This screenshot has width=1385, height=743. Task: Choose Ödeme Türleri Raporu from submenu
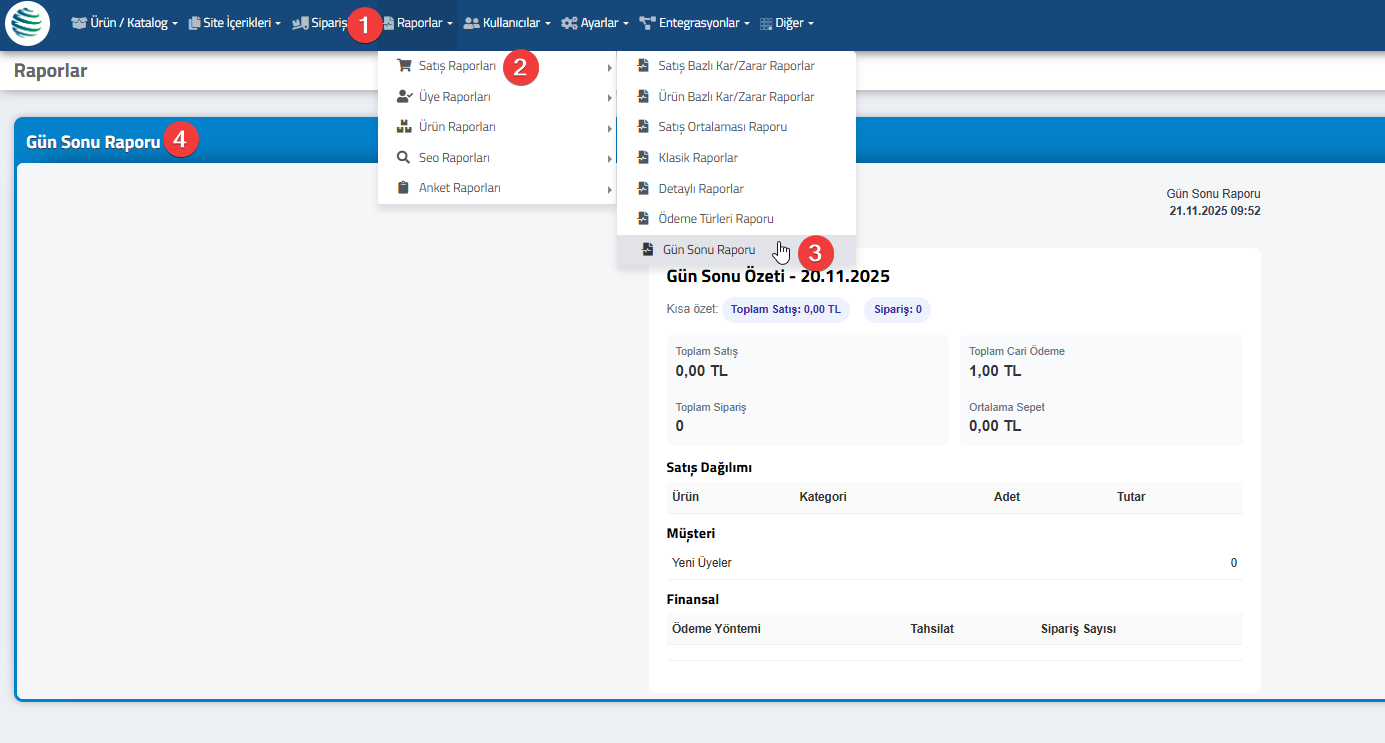716,219
